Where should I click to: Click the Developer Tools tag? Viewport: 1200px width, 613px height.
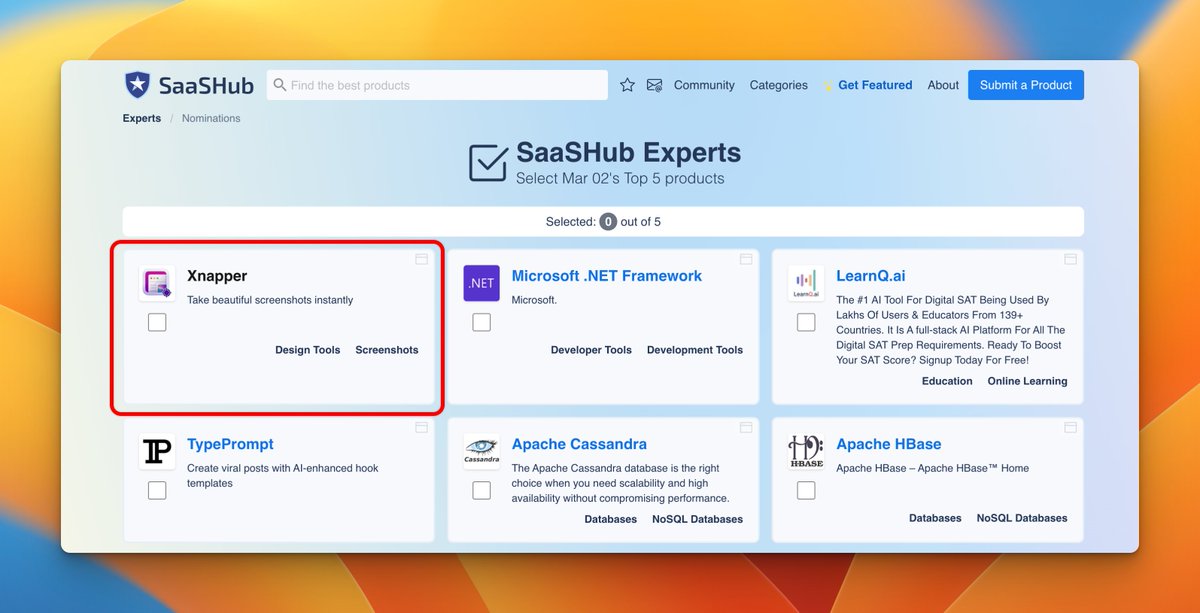point(591,350)
